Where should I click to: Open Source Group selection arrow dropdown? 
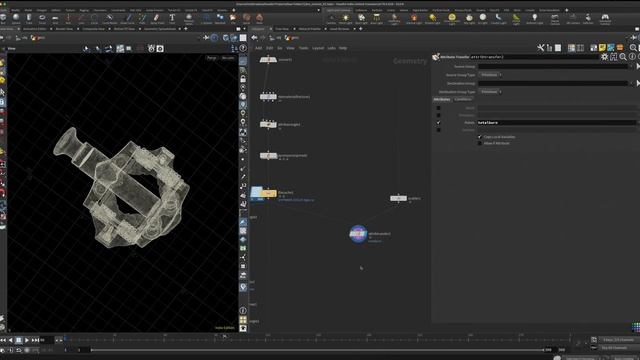point(631,66)
